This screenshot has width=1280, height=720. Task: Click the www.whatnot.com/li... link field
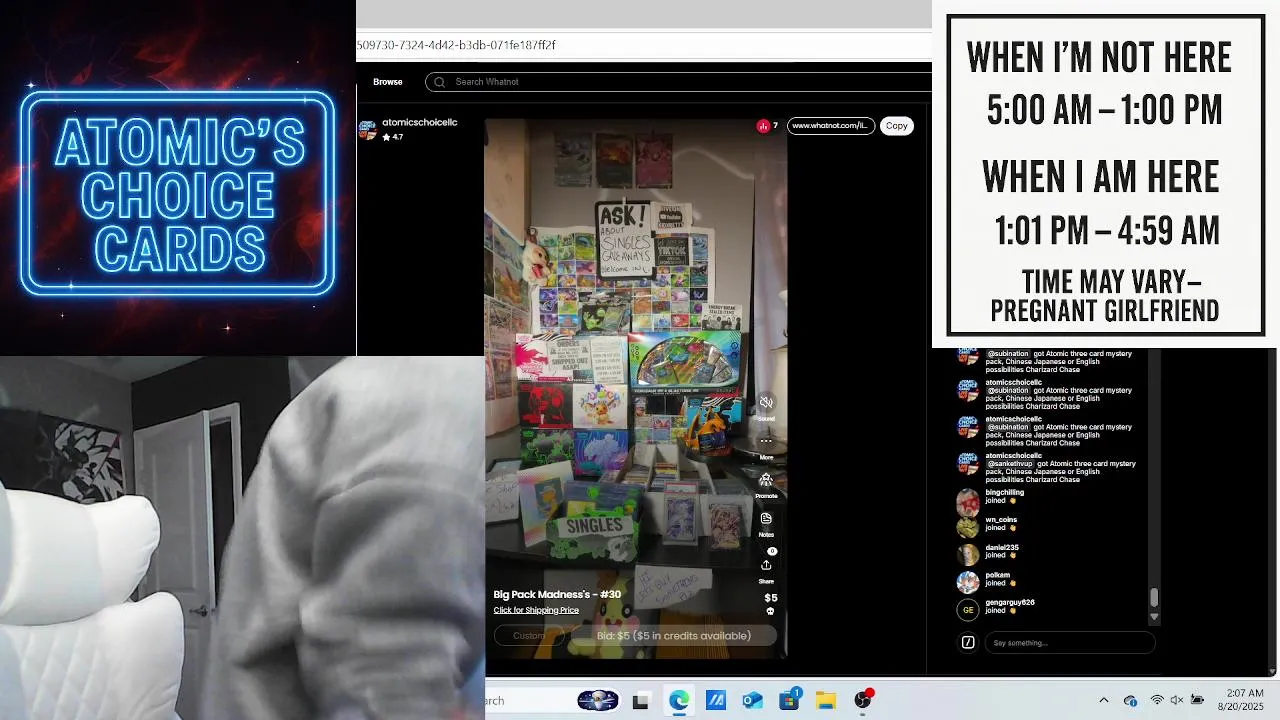tap(830, 126)
